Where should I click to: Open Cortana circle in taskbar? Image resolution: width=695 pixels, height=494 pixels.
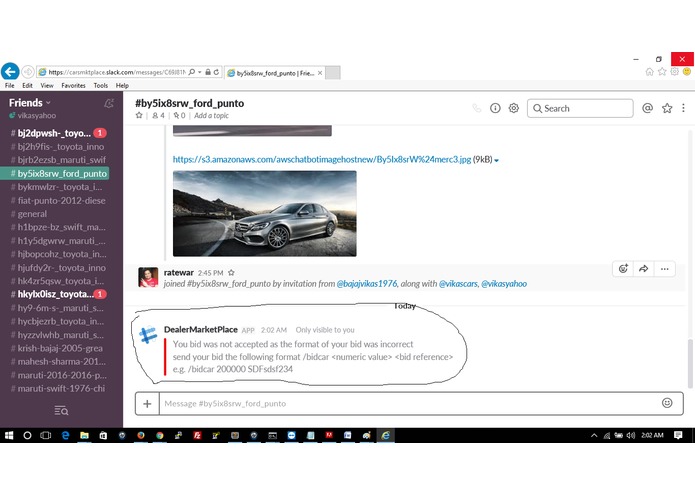pos(27,436)
